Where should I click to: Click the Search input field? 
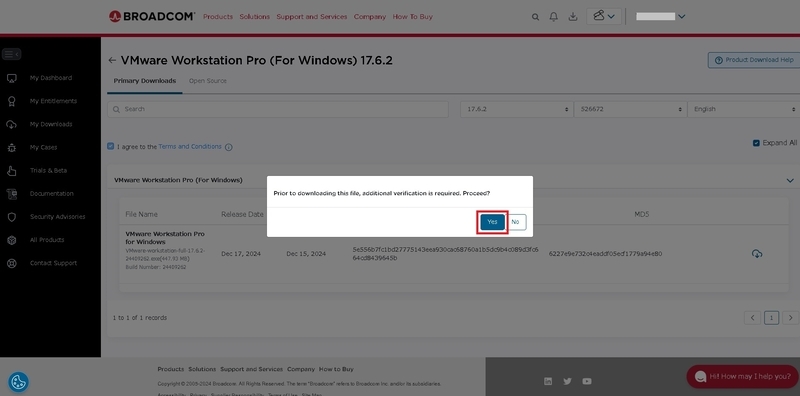(x=278, y=109)
